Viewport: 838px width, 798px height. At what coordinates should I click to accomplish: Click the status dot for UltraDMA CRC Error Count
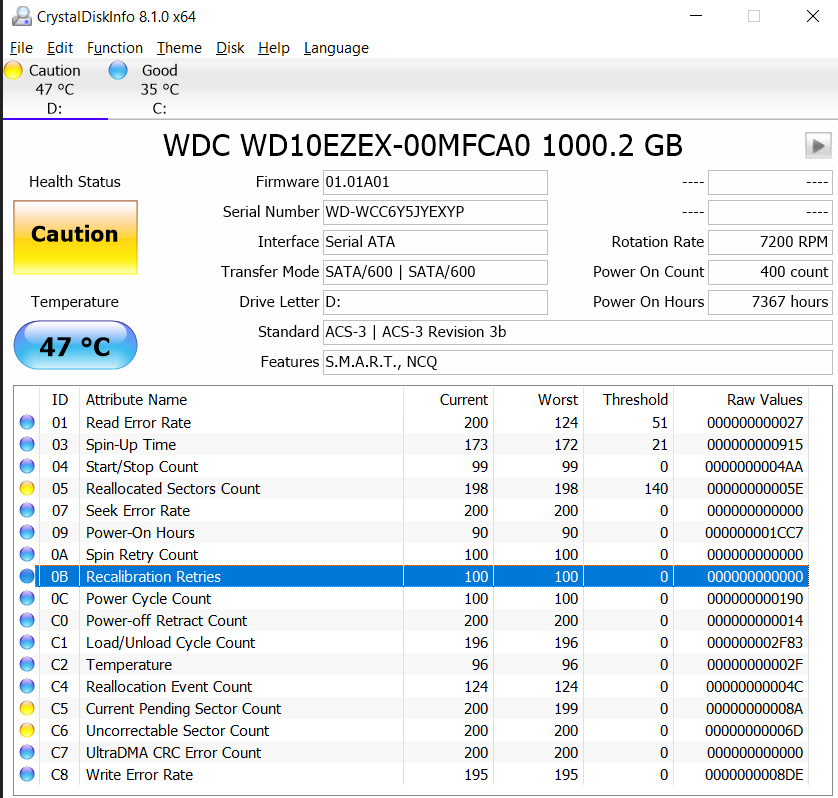click(x=27, y=752)
